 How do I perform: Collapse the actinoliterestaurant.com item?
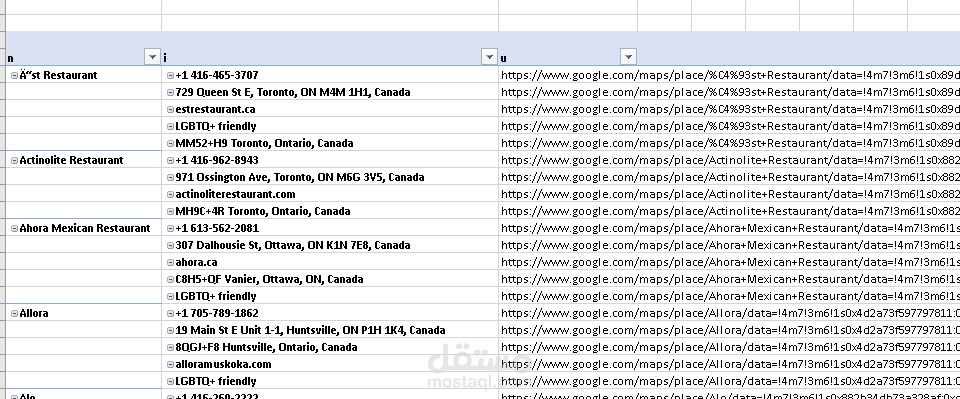171,195
